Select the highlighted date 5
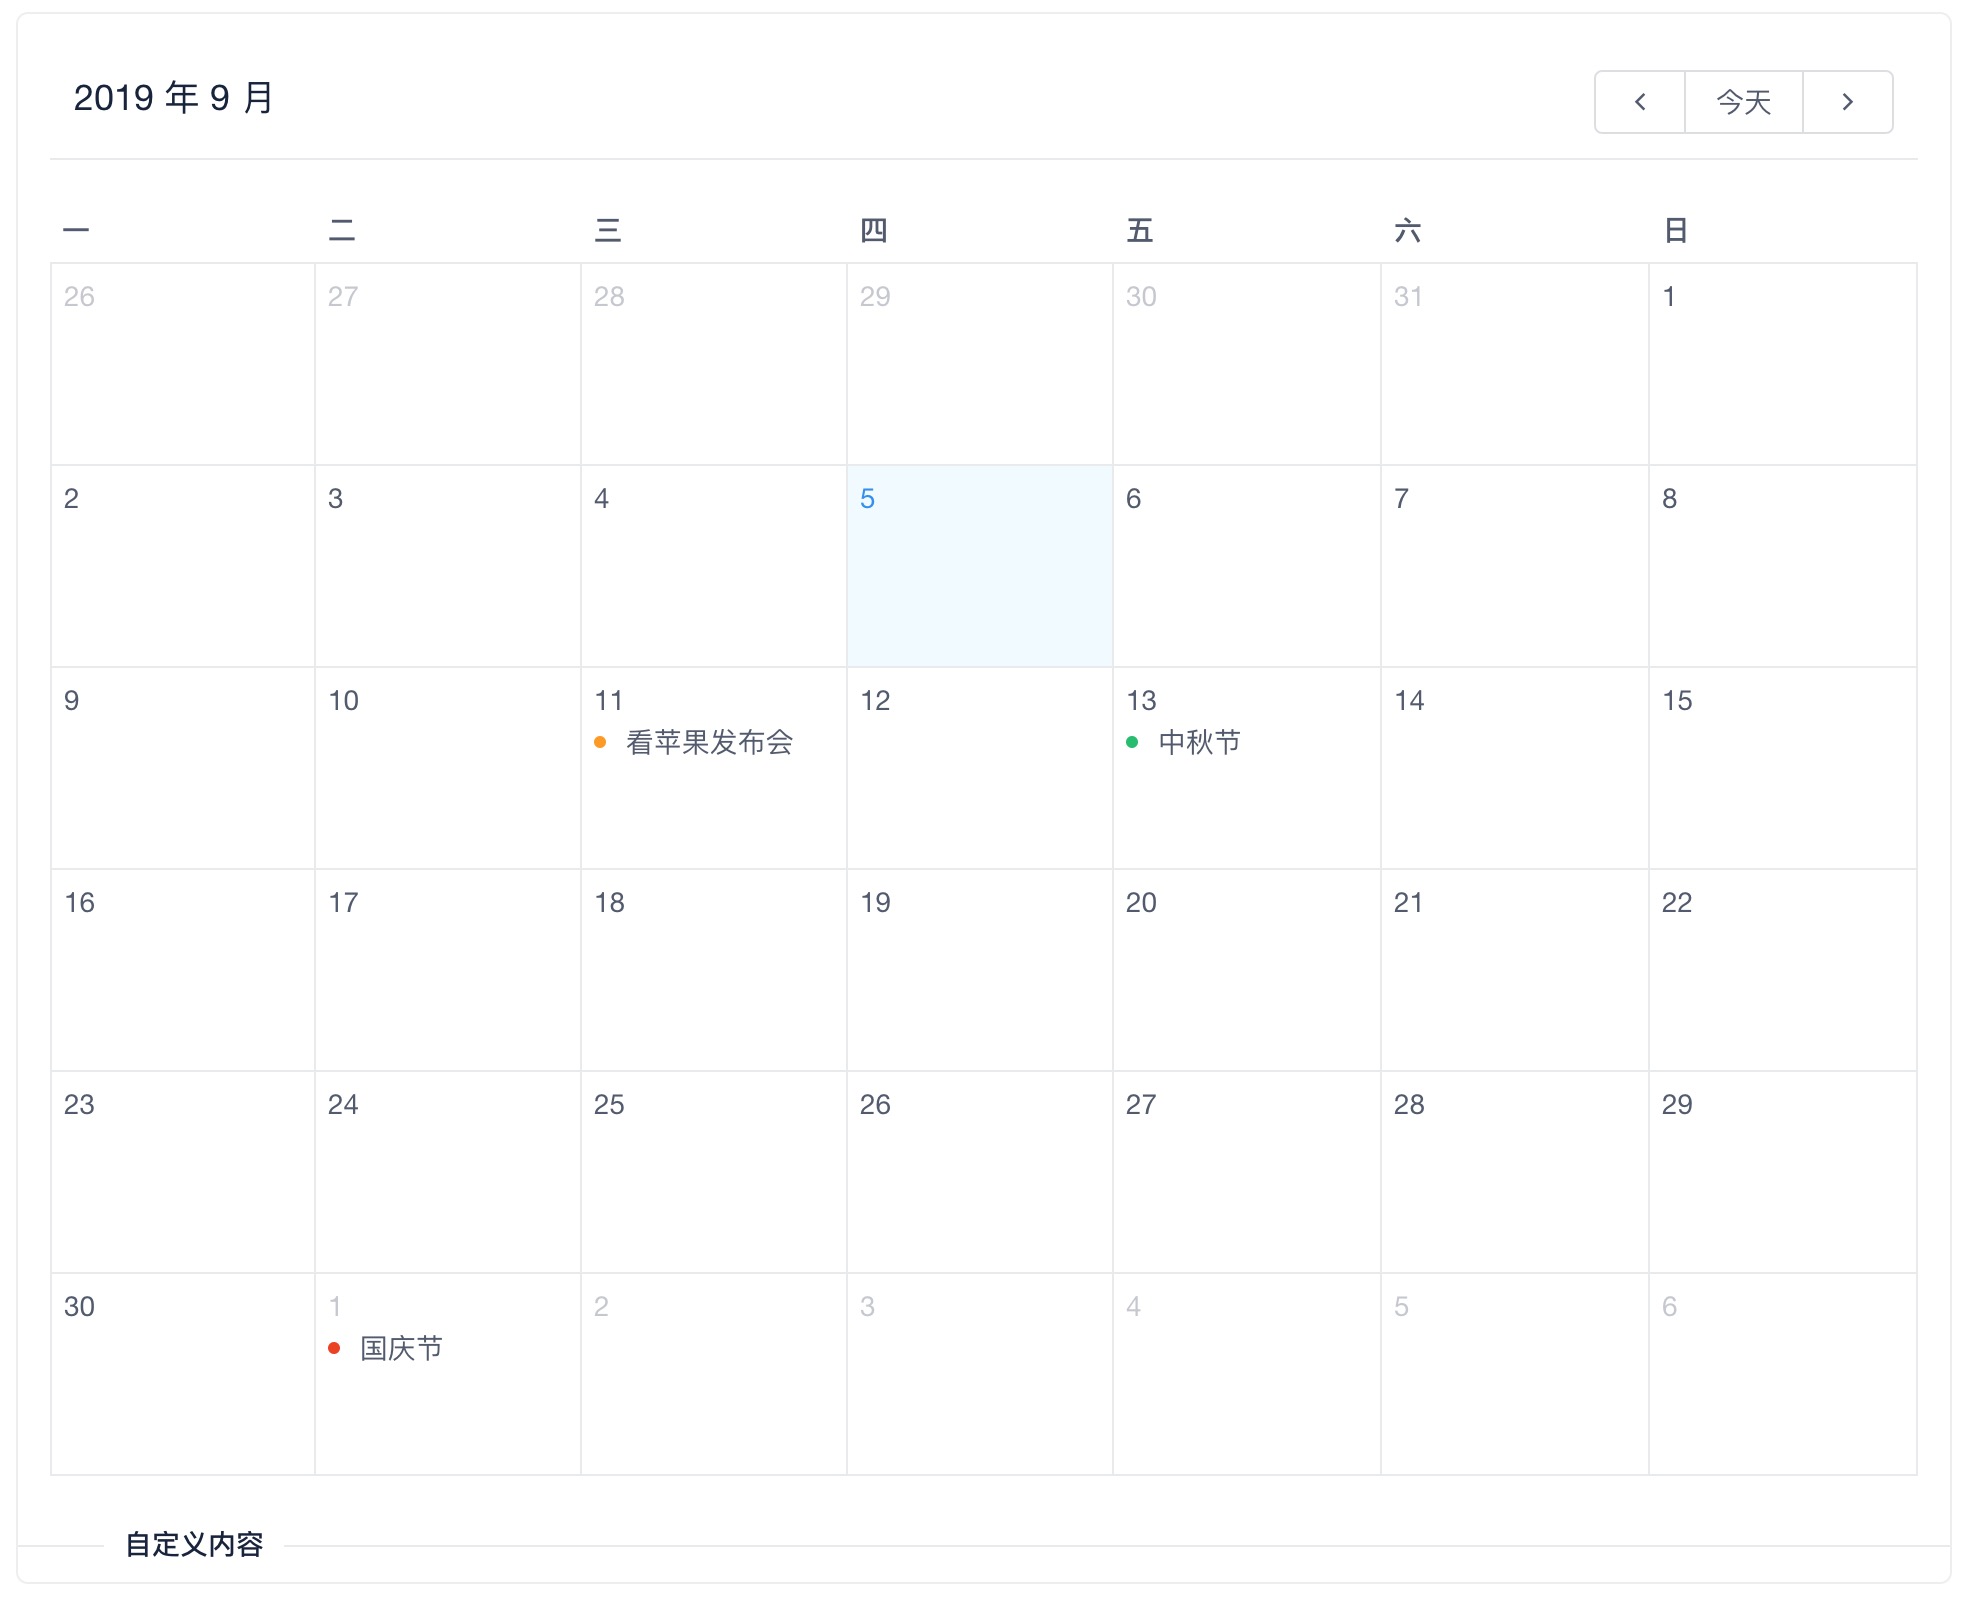1968x1600 pixels. pos(979,565)
